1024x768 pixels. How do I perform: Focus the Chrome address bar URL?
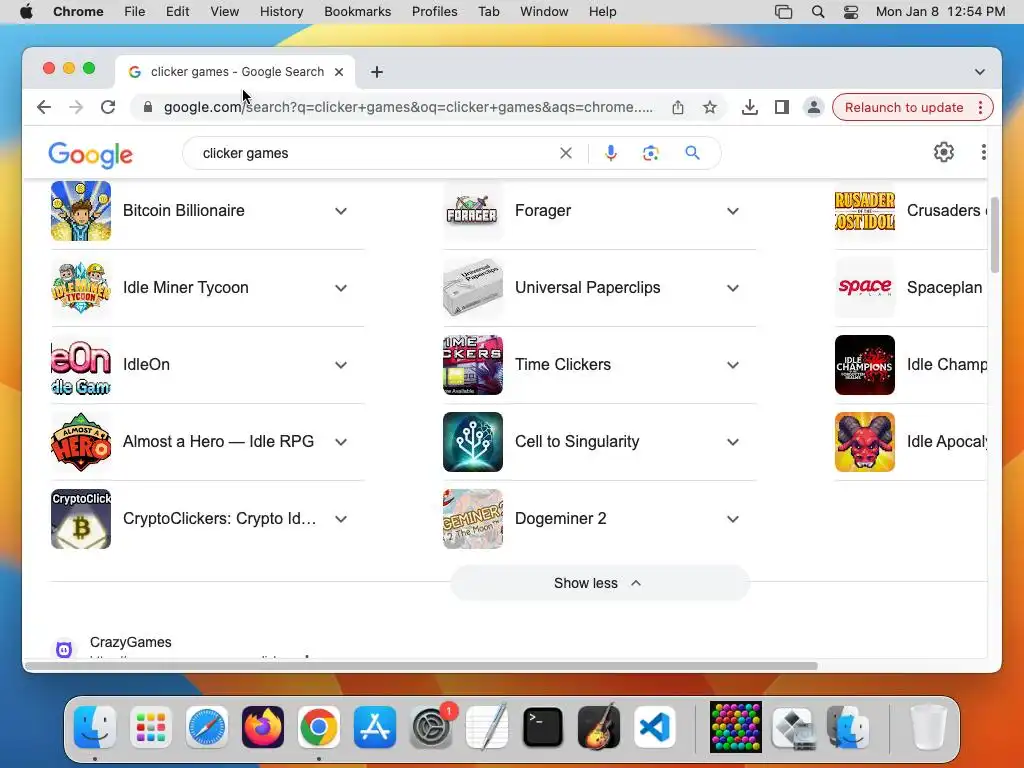coord(408,107)
